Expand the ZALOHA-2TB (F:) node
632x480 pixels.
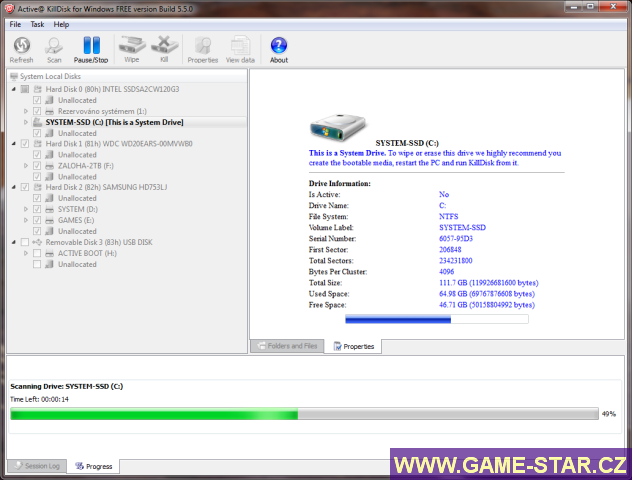pos(26,166)
